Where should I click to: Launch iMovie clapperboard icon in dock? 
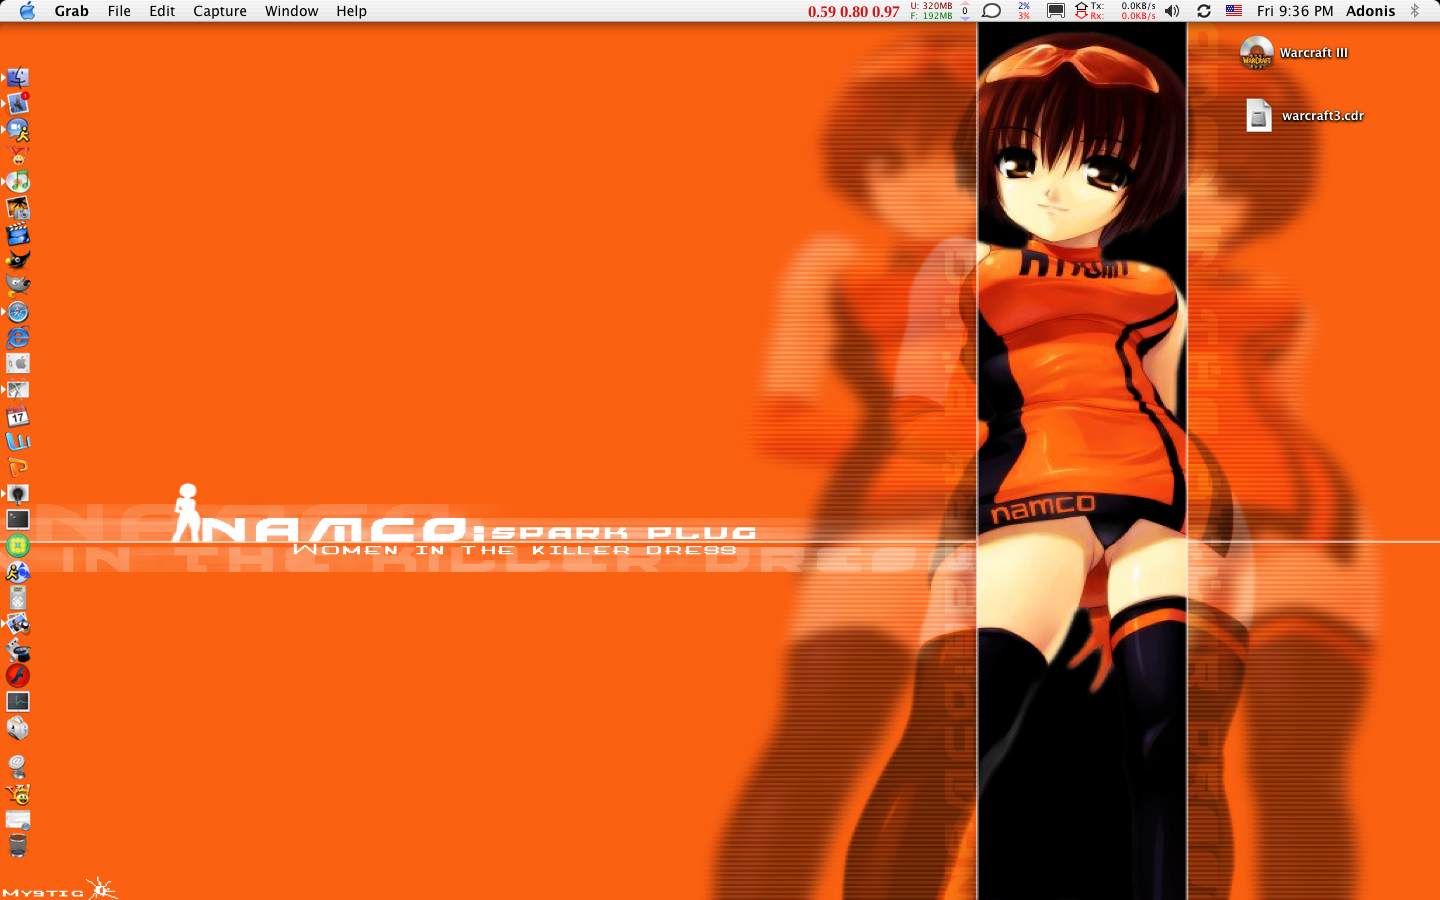click(18, 233)
